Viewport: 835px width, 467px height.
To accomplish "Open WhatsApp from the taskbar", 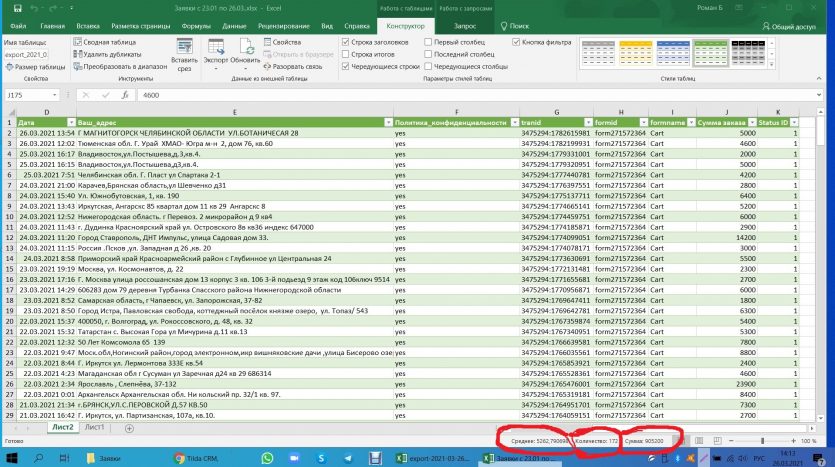I will [268, 456].
